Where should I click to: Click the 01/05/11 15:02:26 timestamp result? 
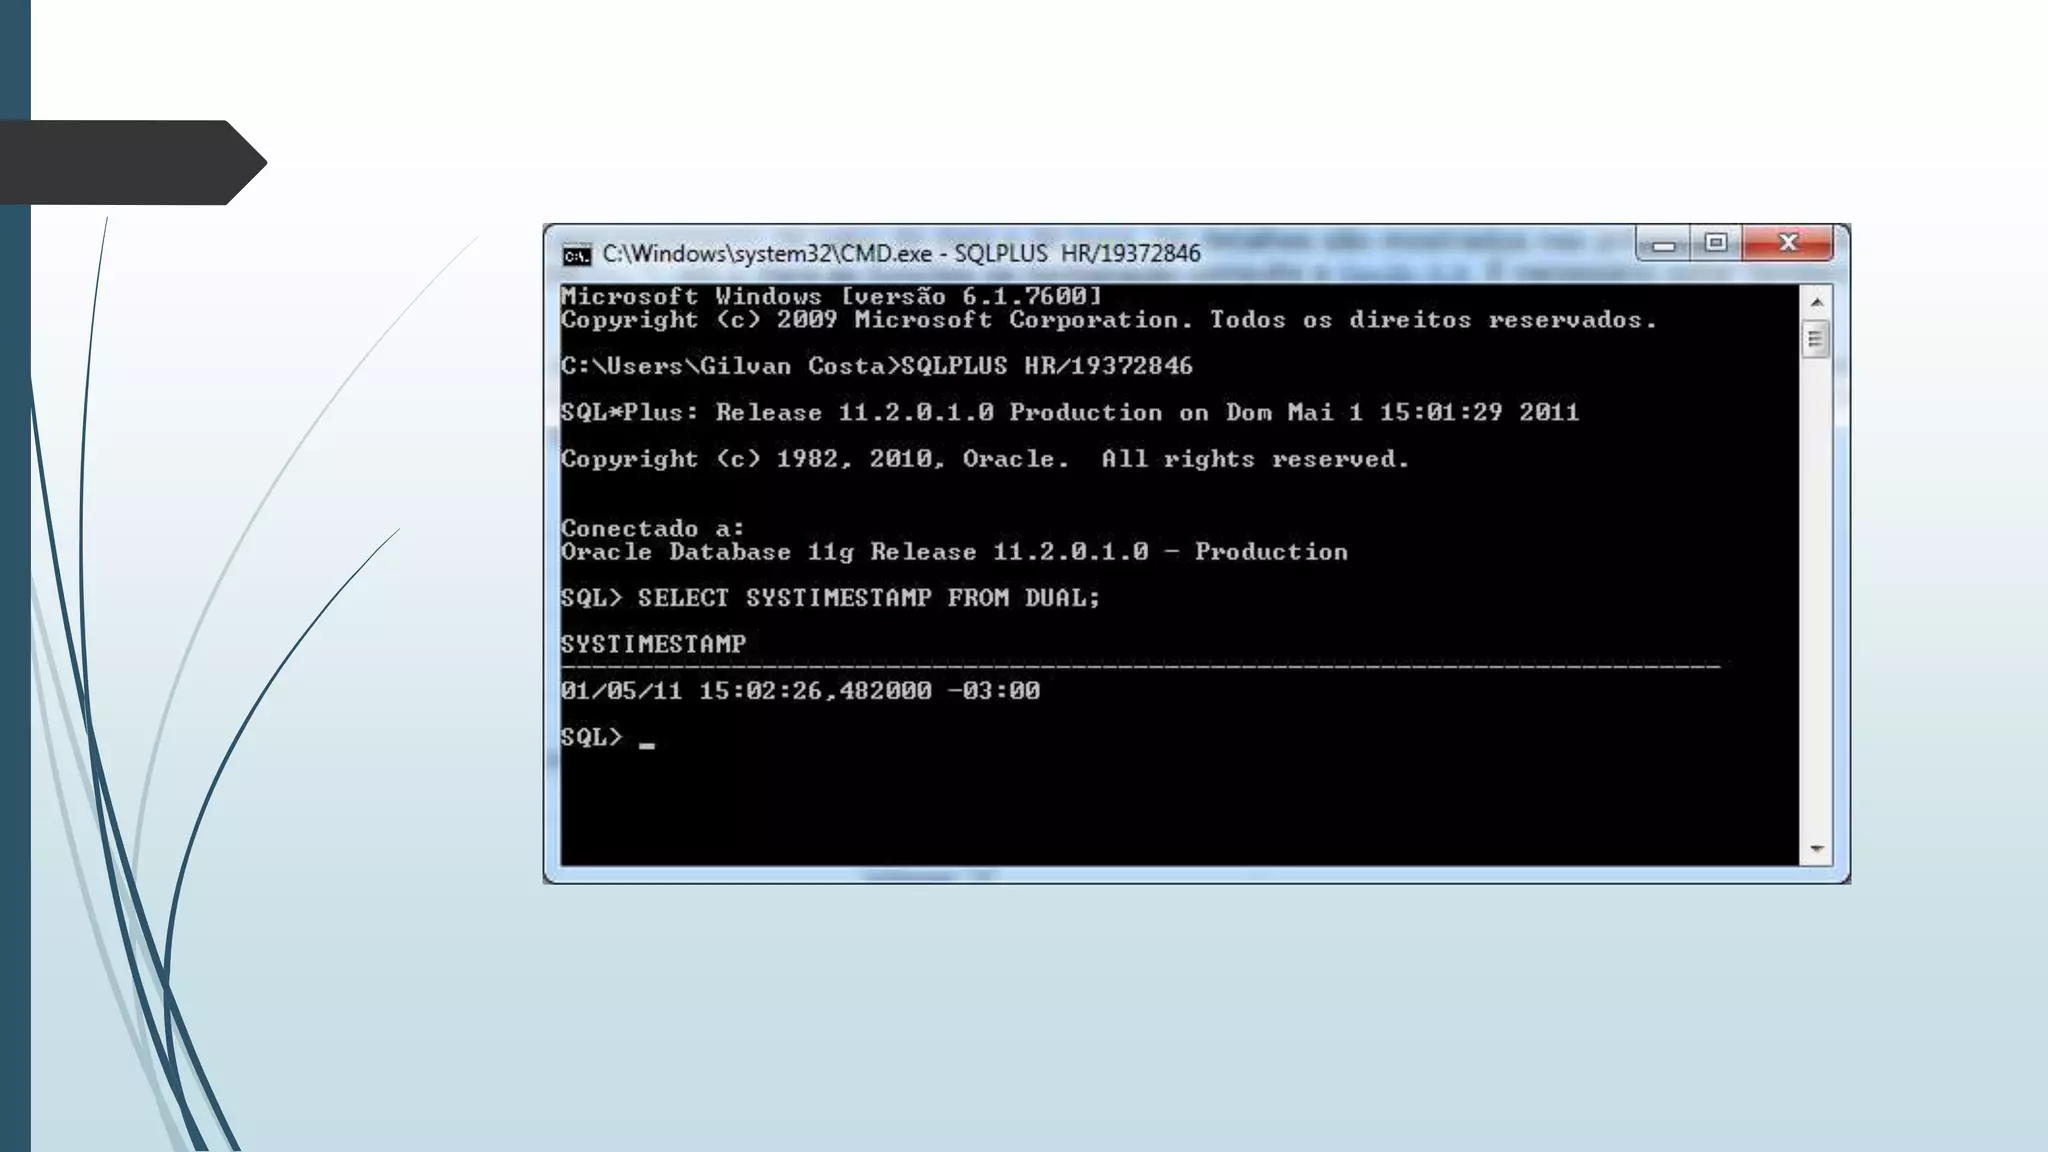800,691
